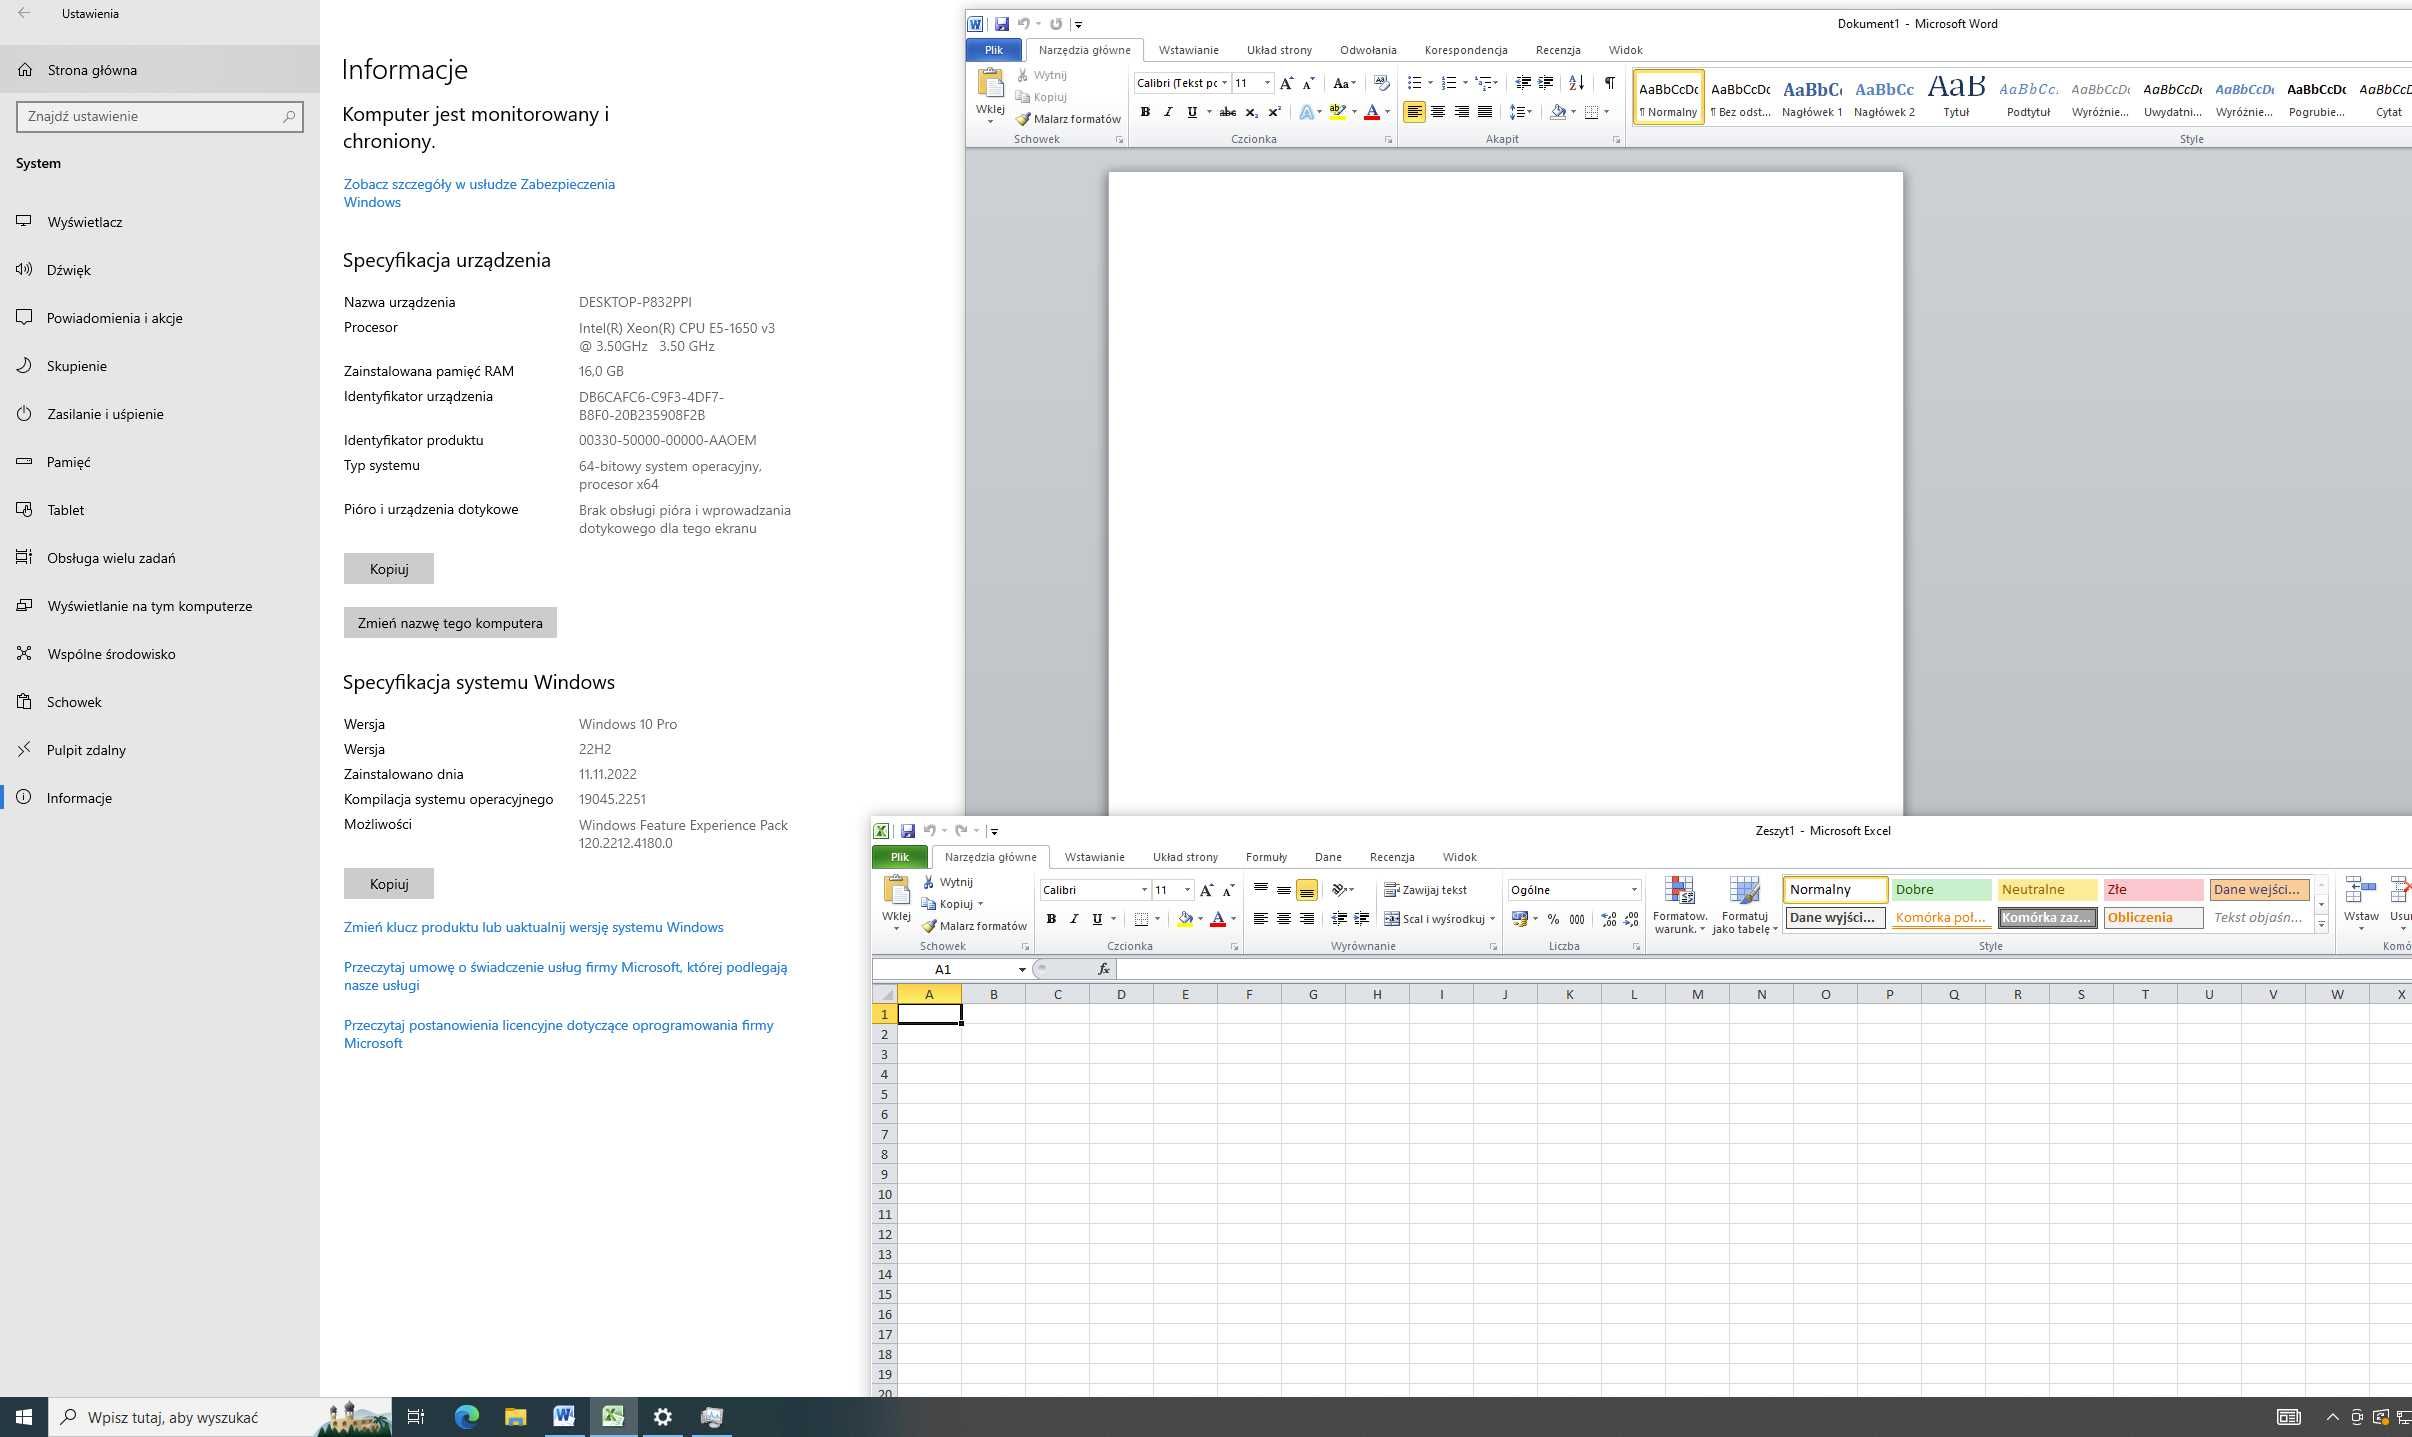Viewport: 2412px width, 1437px height.
Task: Click Excel's increase indent icon
Action: pyautogui.click(x=1361, y=919)
